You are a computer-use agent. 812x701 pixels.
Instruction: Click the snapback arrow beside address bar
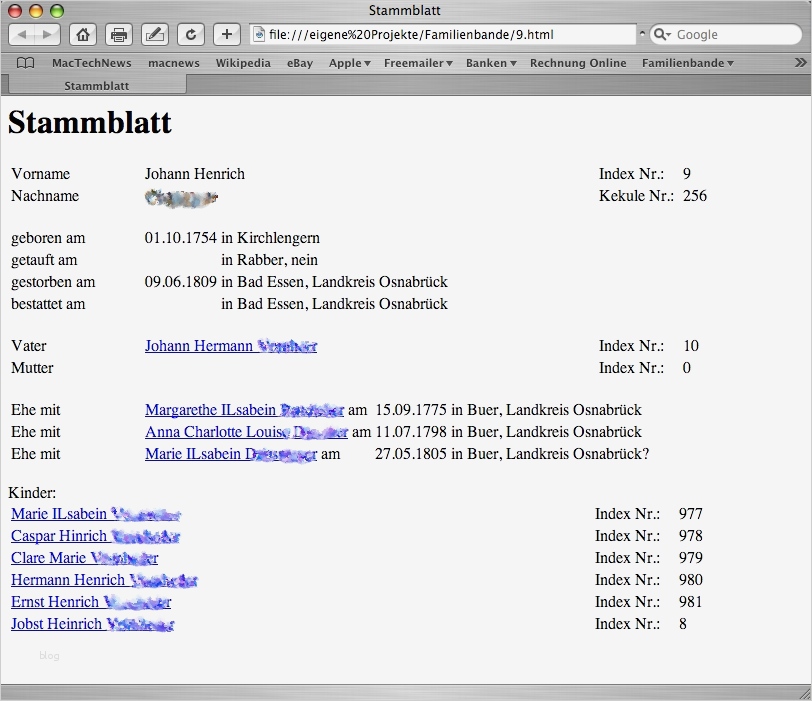[x=642, y=34]
